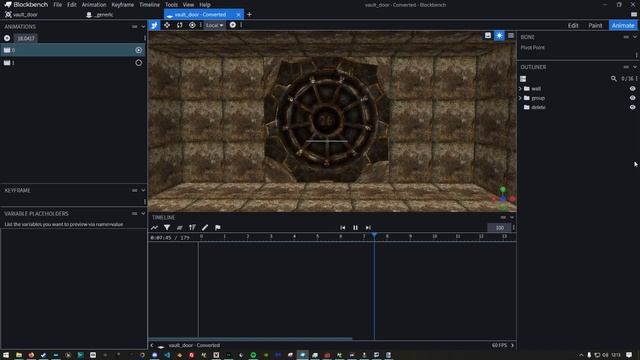640x360 pixels.
Task: Click the timeline clear icon
Action: coord(180,228)
